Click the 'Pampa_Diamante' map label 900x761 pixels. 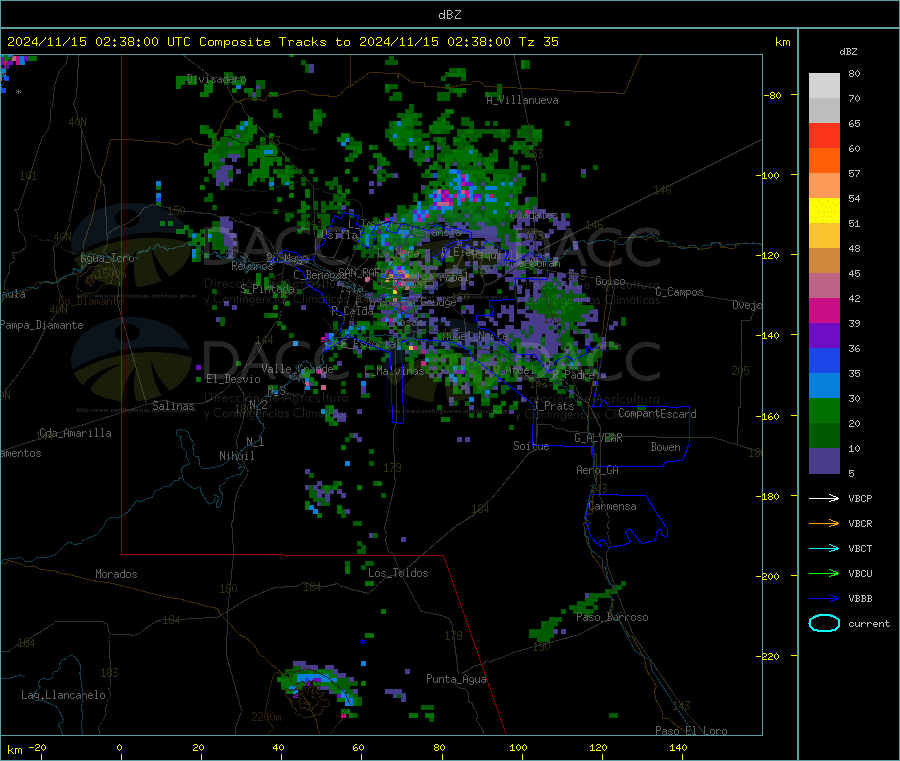42,325
